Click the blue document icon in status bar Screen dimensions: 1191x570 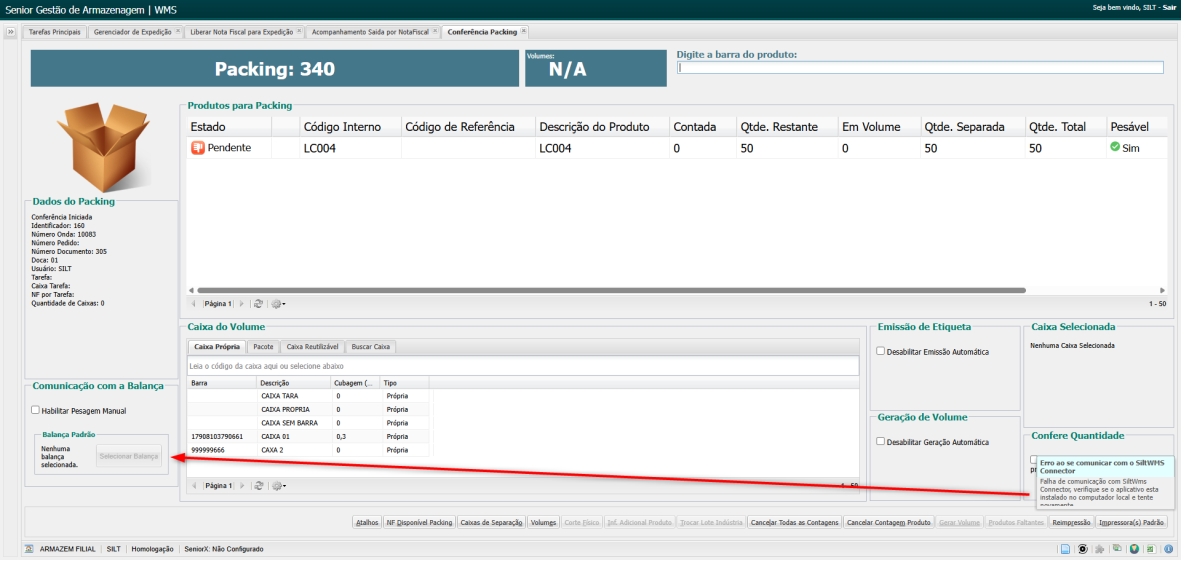[1066, 549]
